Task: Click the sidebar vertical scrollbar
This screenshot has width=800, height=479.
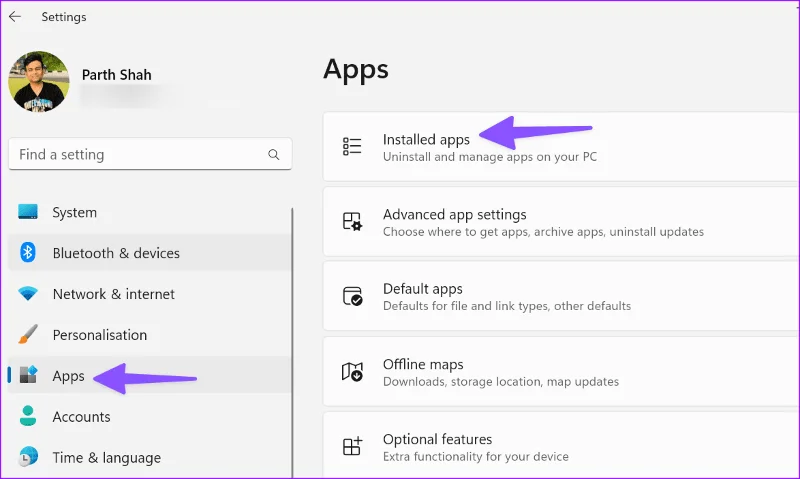Action: tap(292, 342)
